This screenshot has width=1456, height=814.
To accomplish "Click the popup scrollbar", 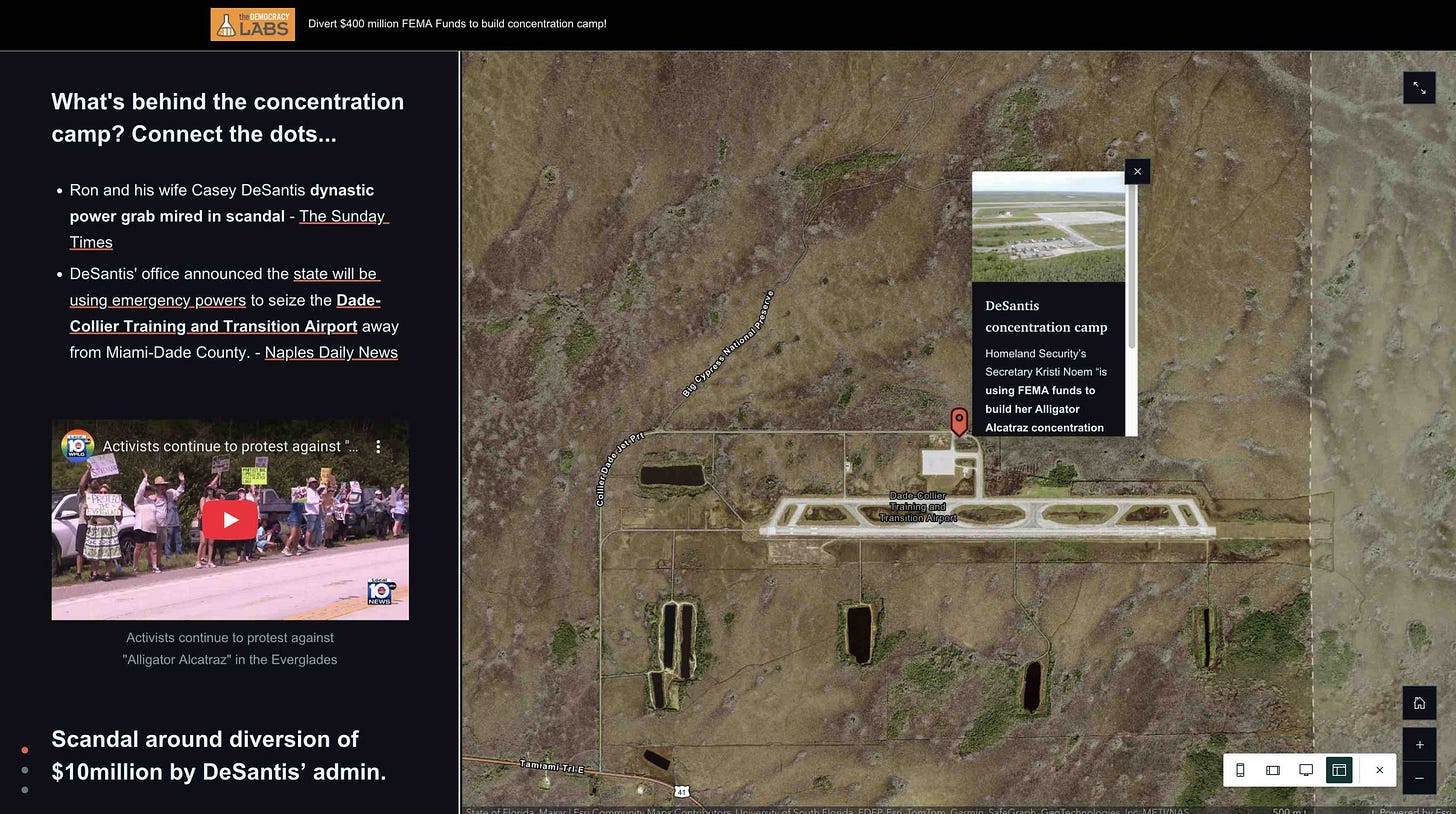I will click(1132, 265).
